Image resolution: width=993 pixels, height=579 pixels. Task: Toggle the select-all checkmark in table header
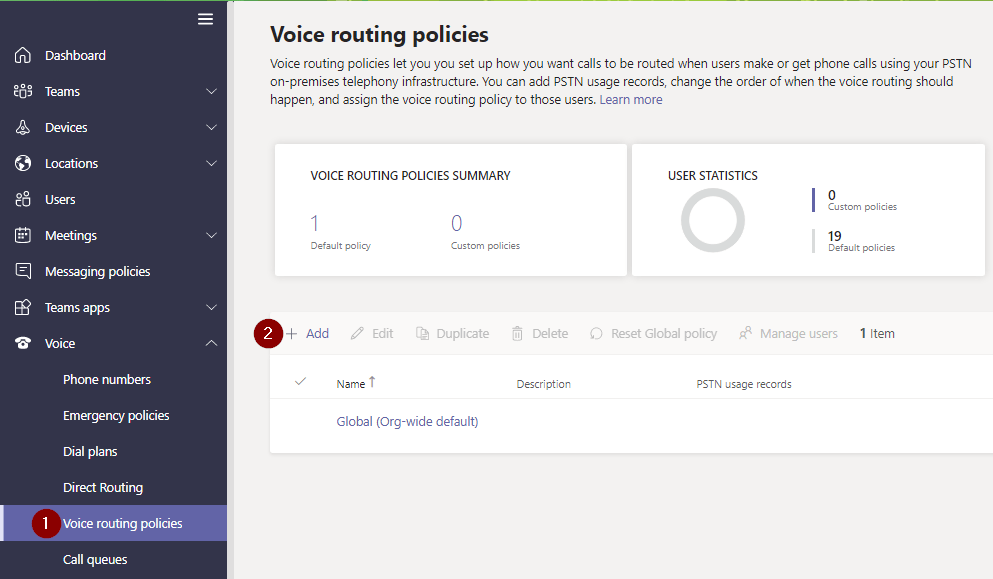(x=300, y=382)
